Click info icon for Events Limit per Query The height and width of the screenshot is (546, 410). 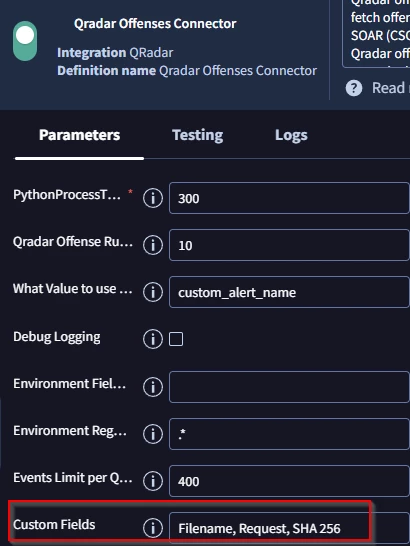point(153,481)
